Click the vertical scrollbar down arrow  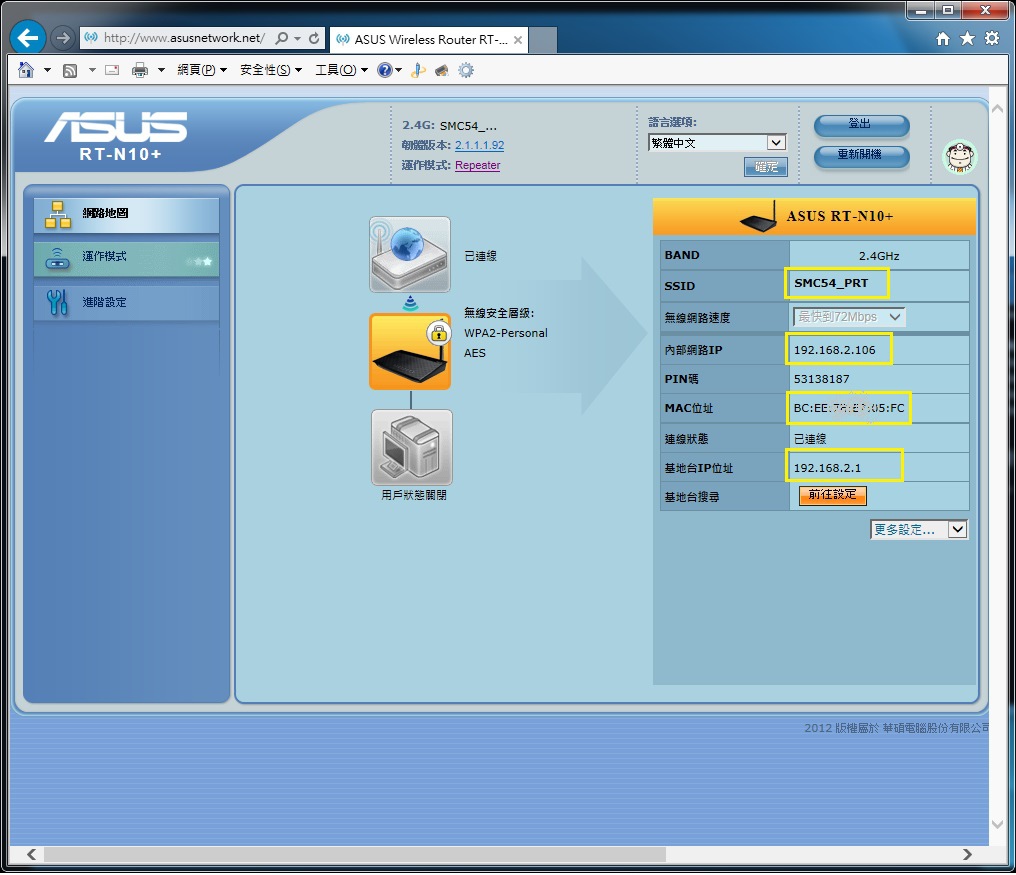pyautogui.click(x=998, y=824)
